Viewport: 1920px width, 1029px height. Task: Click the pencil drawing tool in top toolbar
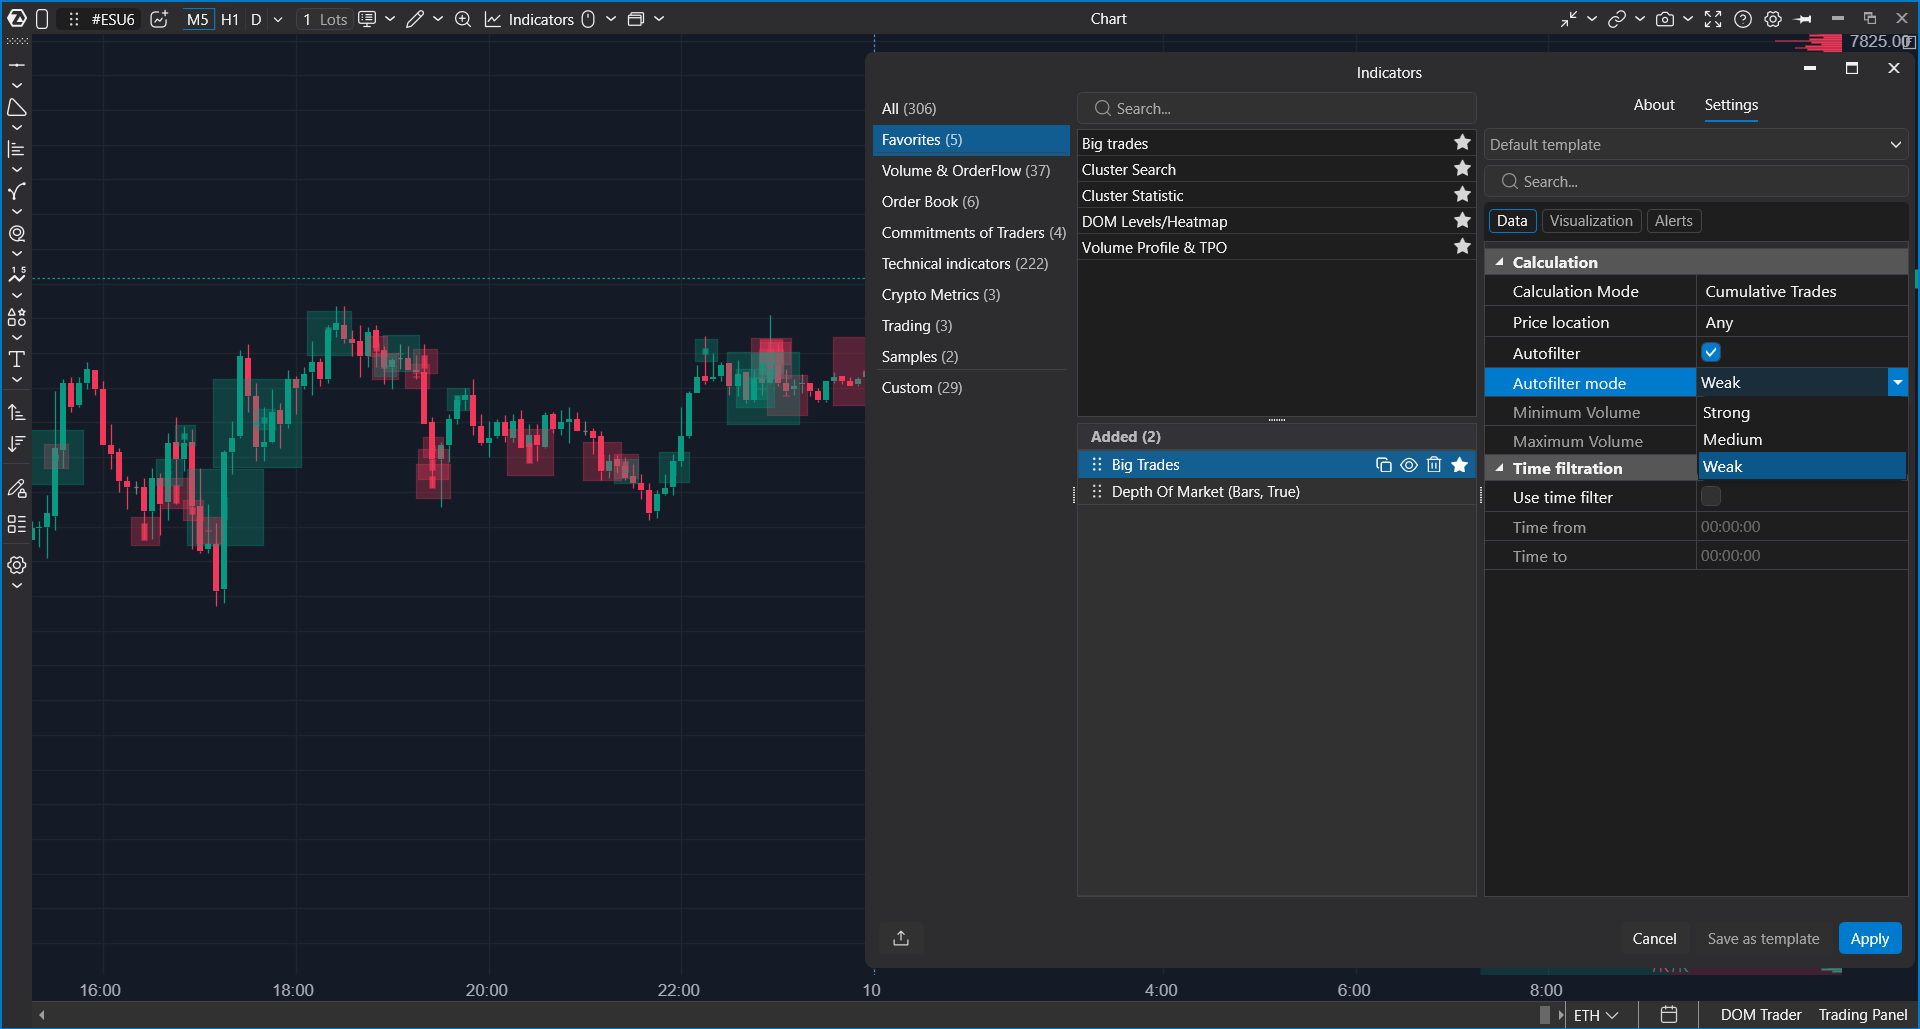pos(415,19)
